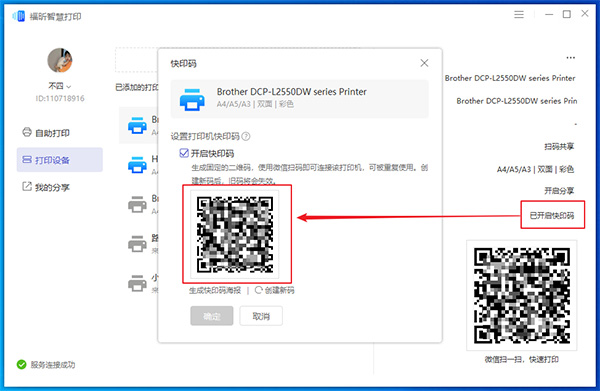Viewport: 600px width, 391px height.
Task: Open 自助打印 in the sidebar
Action: pos(46,133)
